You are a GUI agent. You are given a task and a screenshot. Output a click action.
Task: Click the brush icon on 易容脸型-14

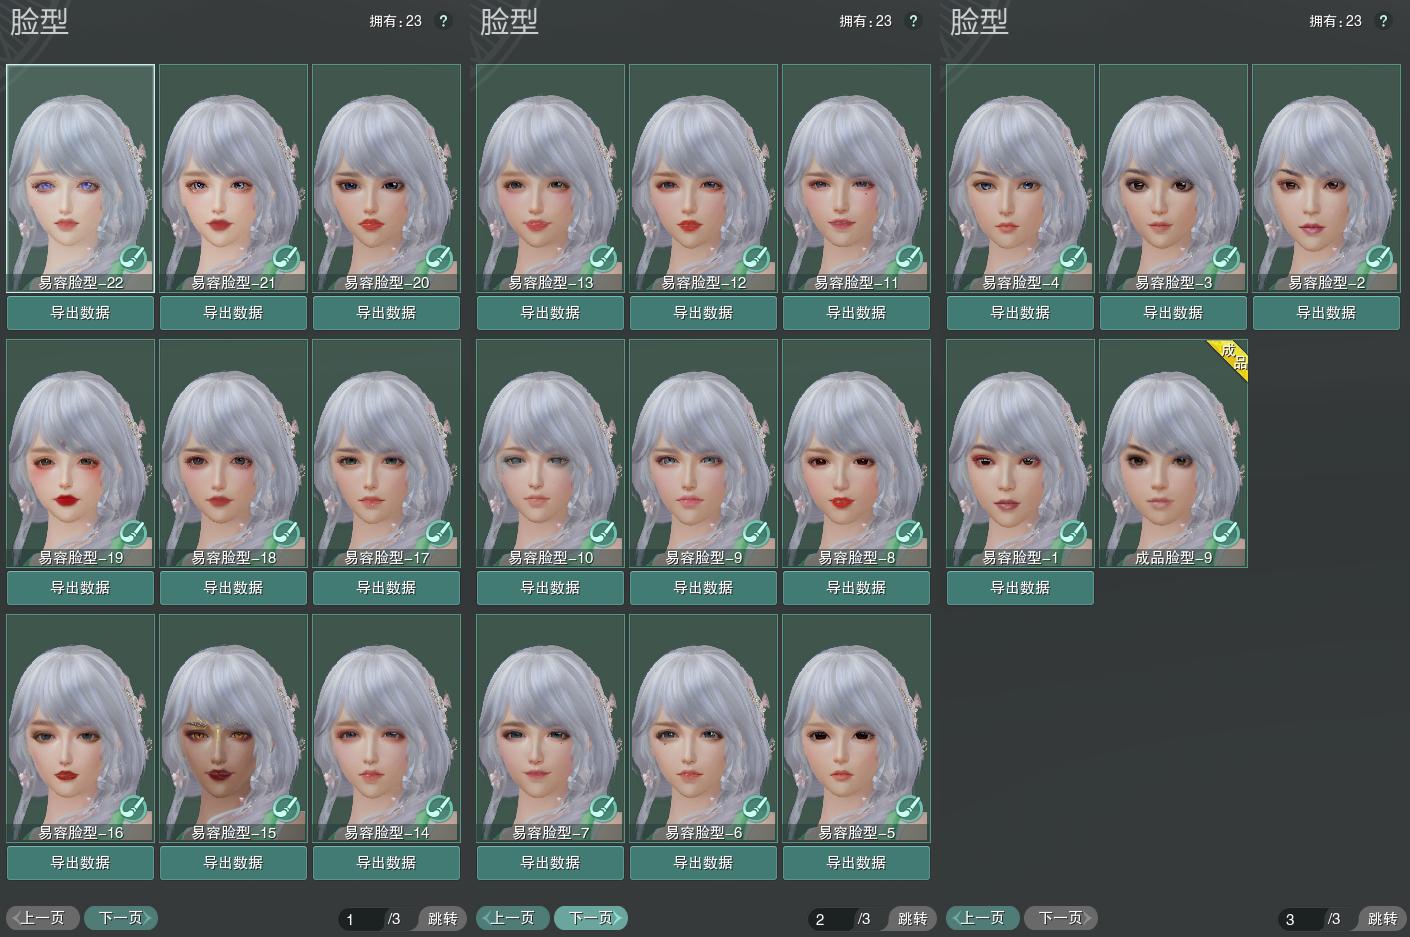pos(439,809)
